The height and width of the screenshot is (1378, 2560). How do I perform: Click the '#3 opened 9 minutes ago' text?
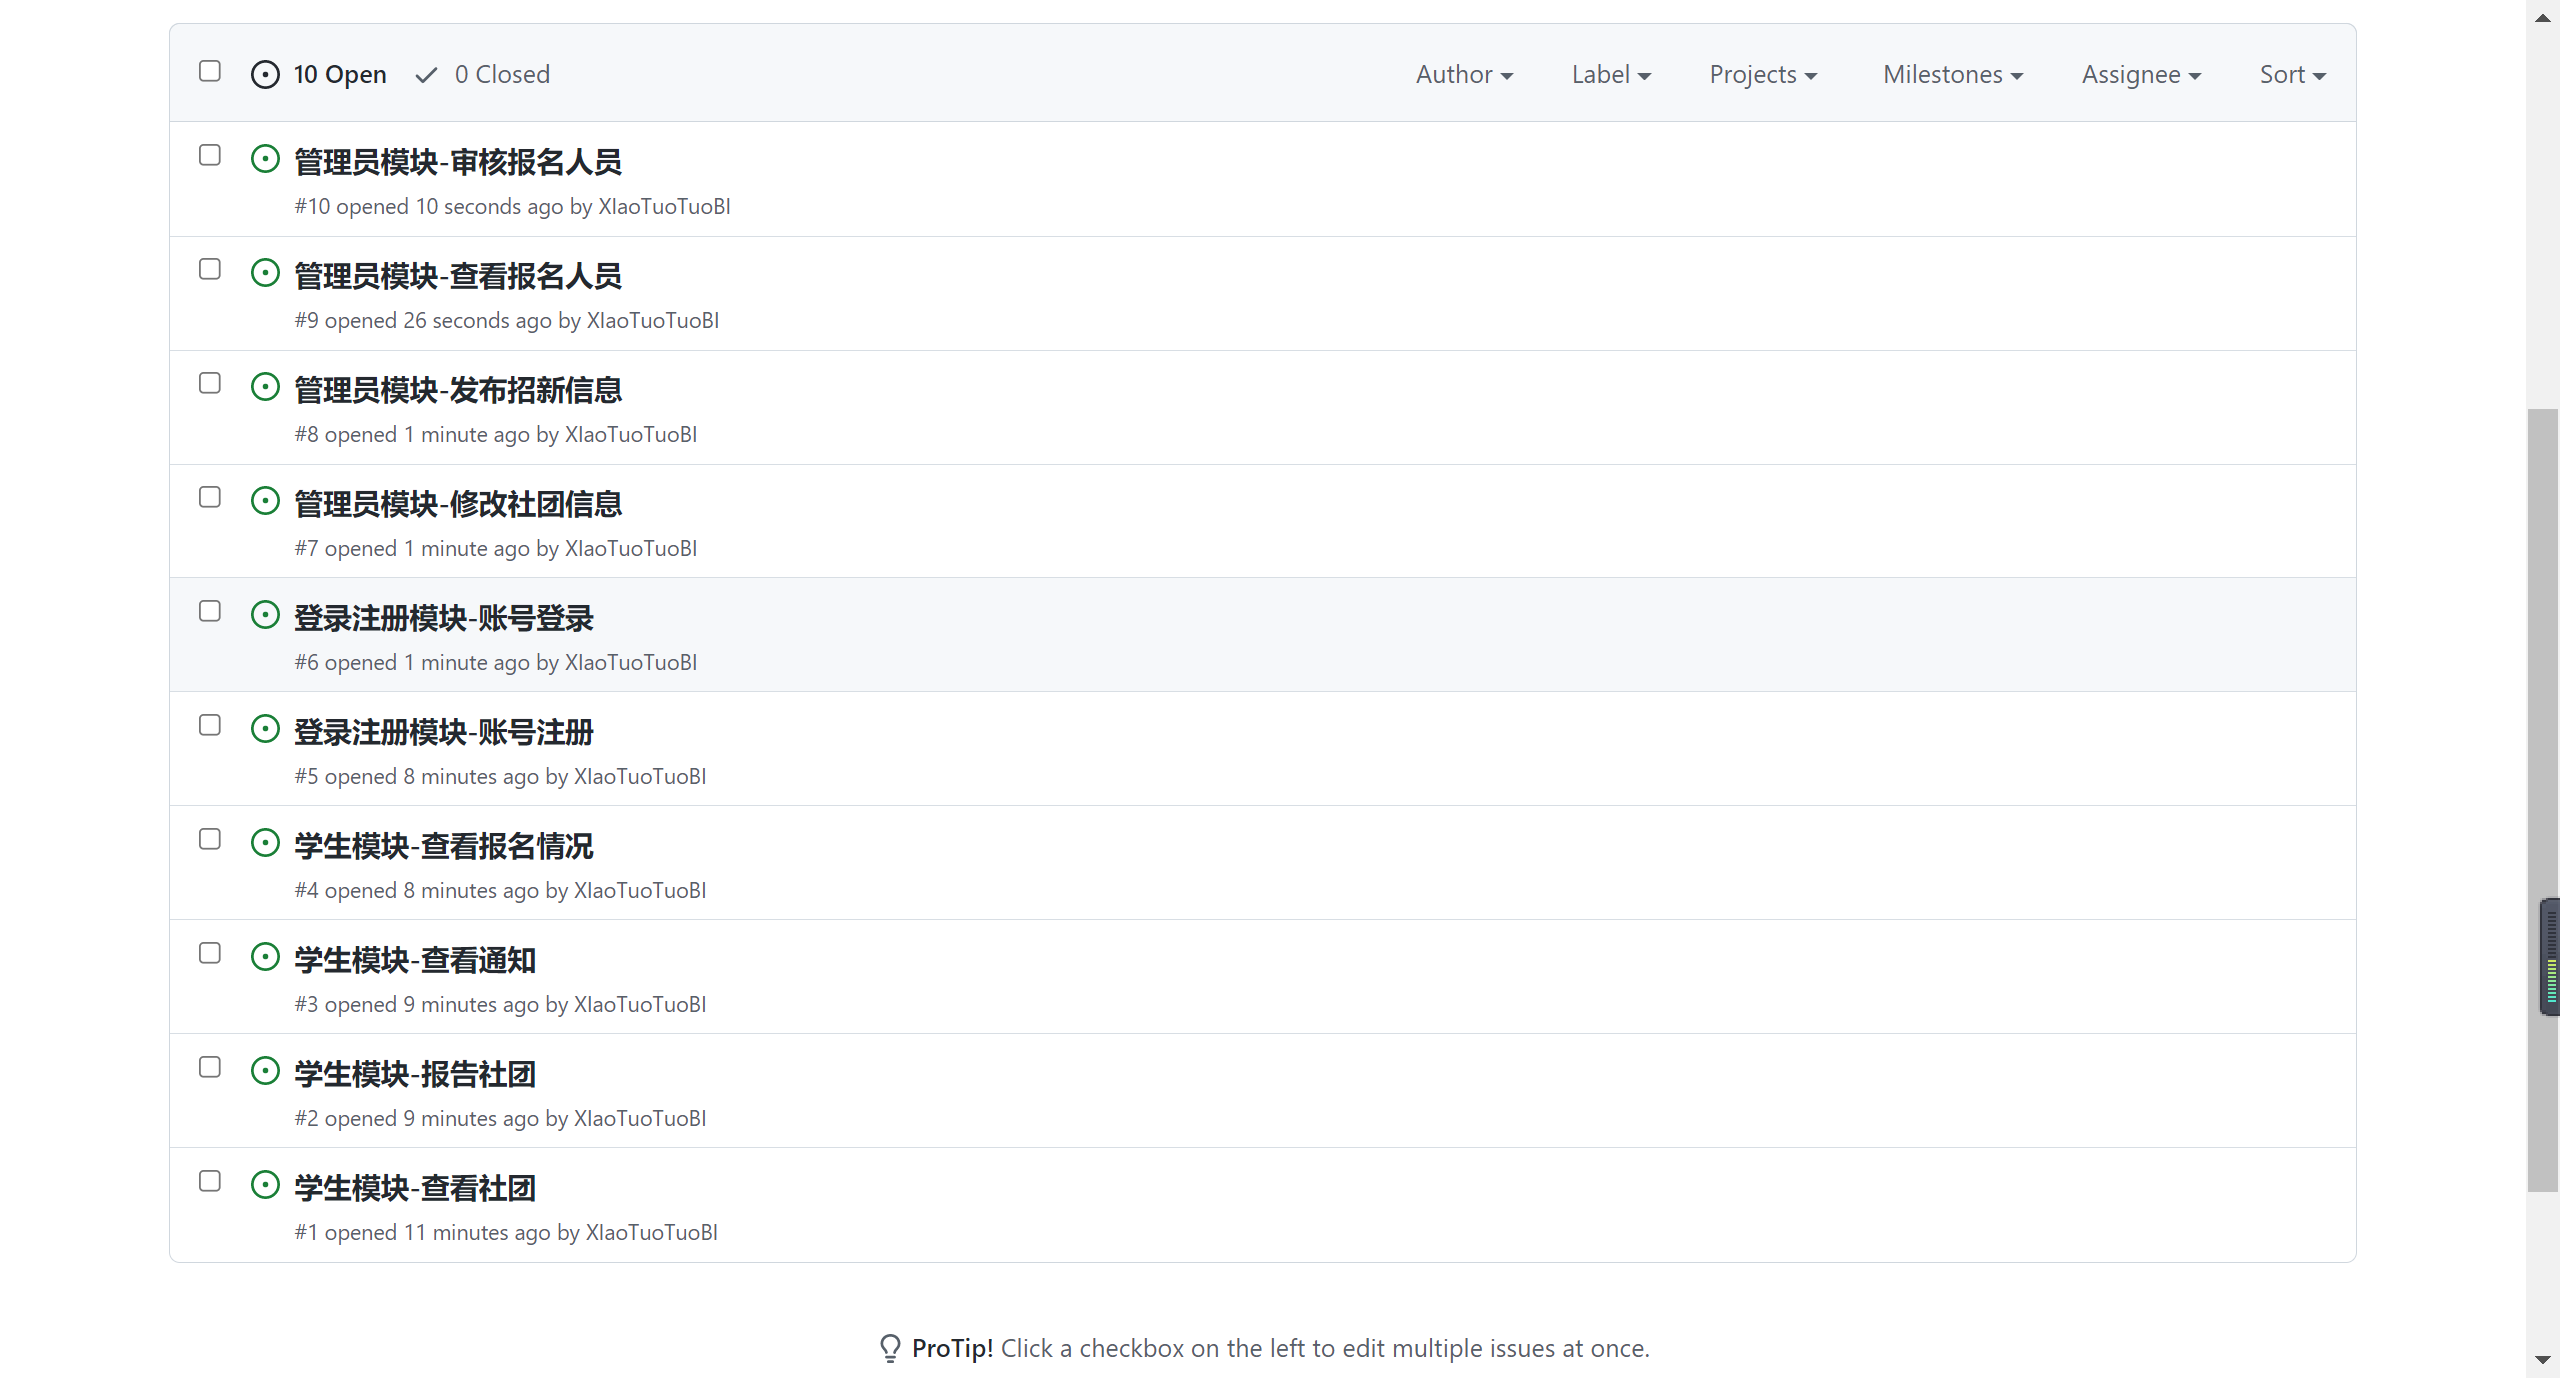point(416,1005)
